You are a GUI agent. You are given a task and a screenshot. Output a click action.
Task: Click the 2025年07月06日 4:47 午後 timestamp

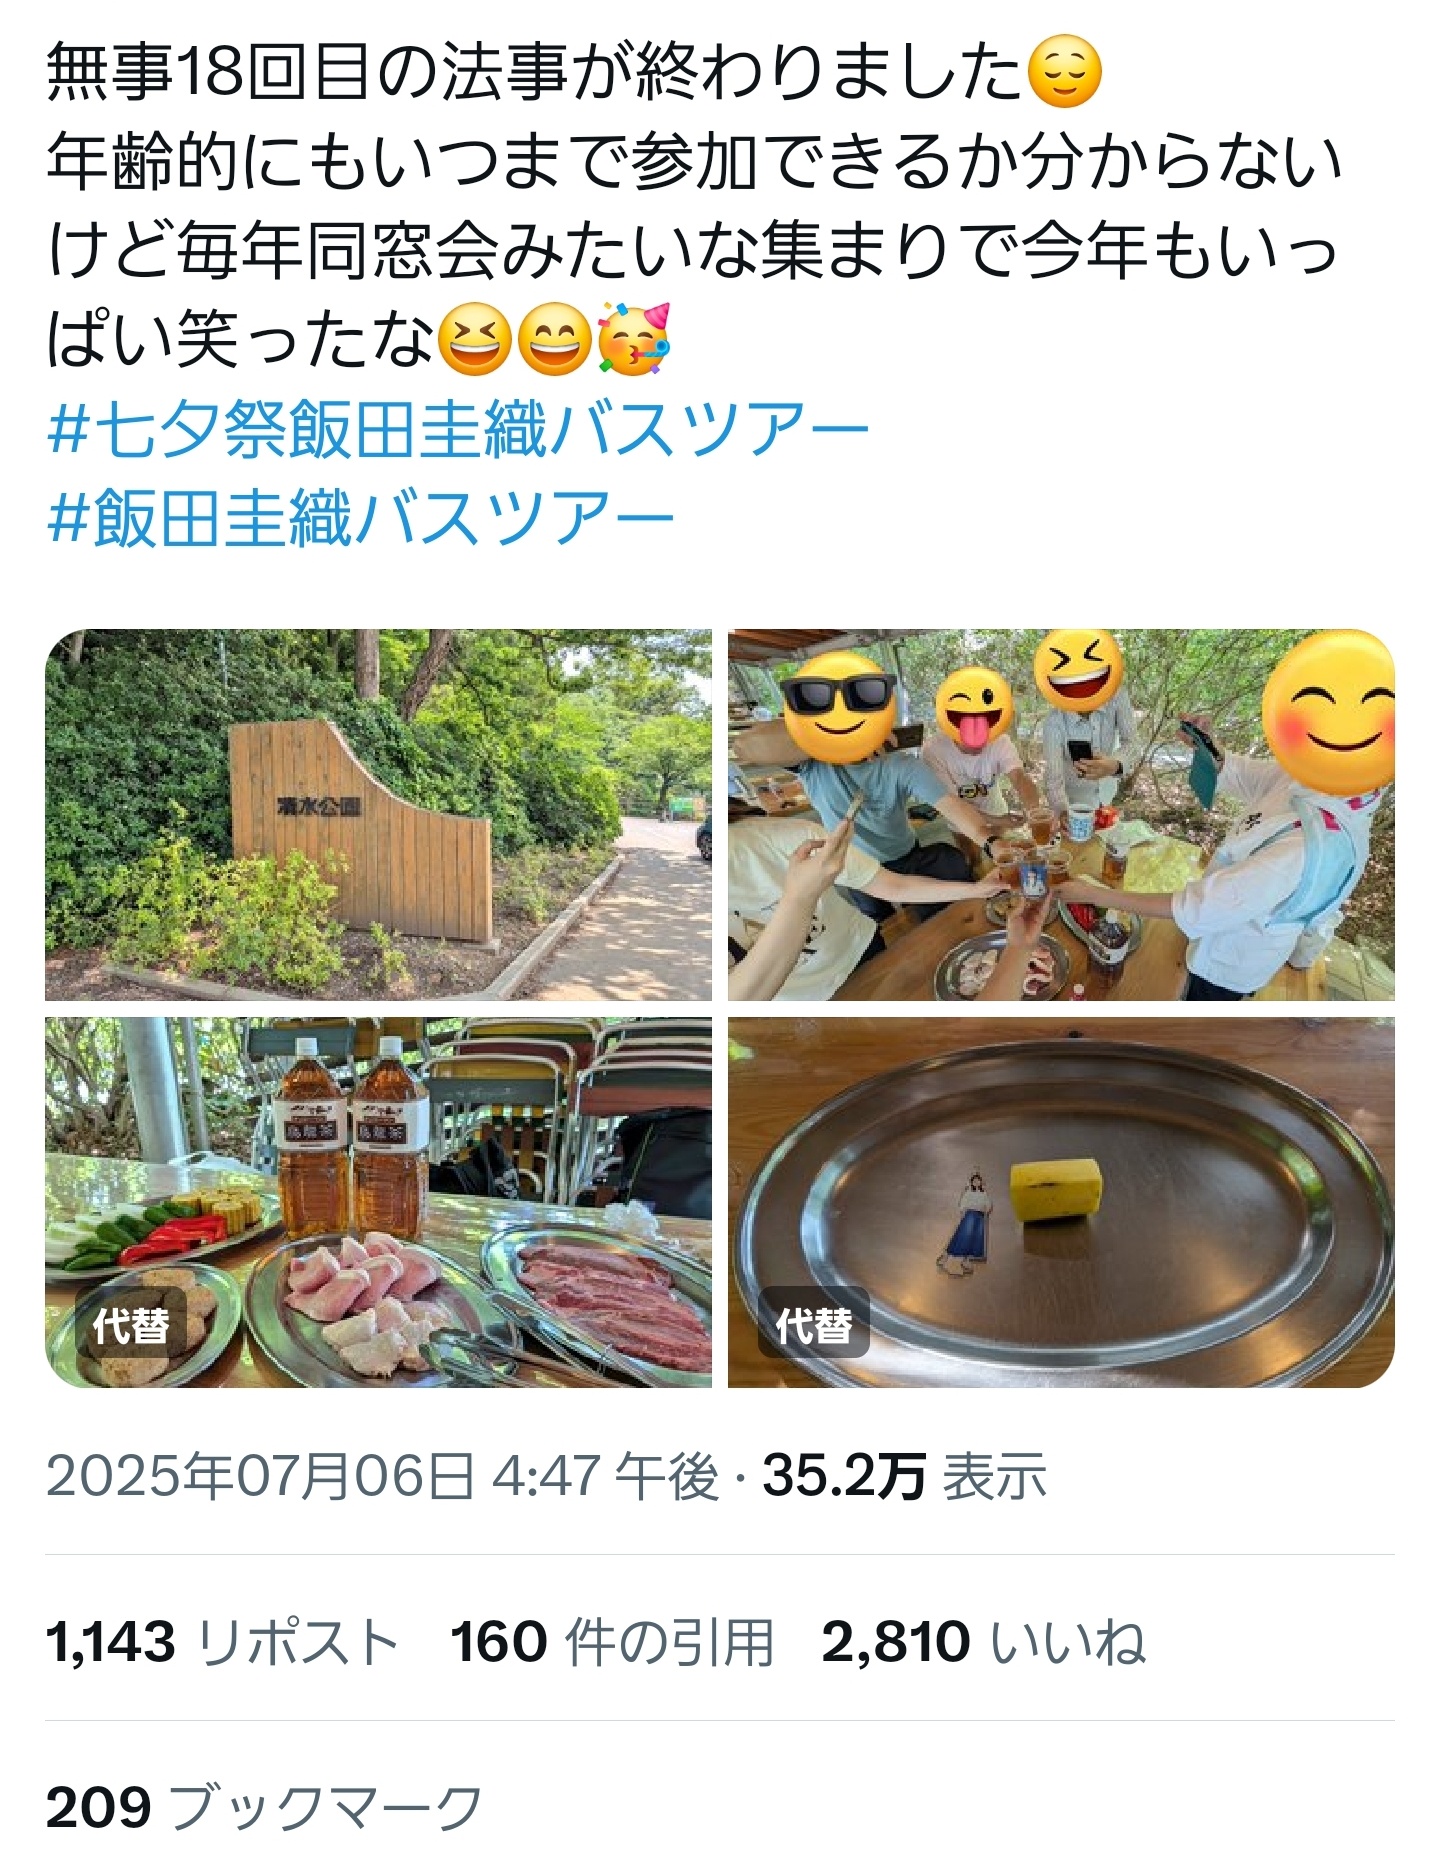pyautogui.click(x=383, y=1476)
